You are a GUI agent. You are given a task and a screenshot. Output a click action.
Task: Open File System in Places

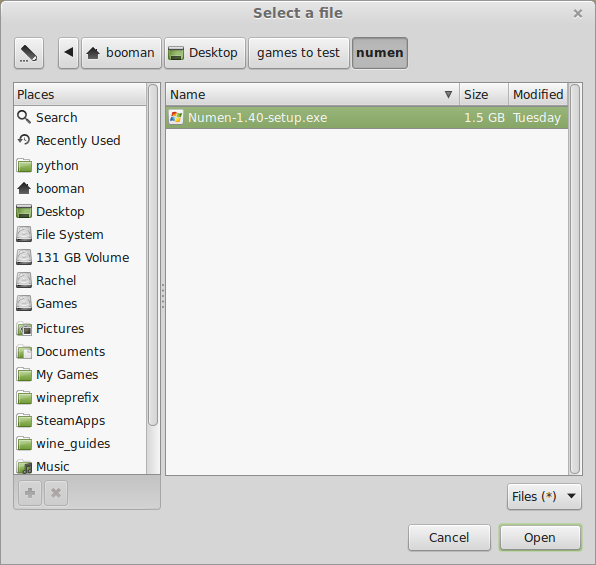(x=80, y=235)
